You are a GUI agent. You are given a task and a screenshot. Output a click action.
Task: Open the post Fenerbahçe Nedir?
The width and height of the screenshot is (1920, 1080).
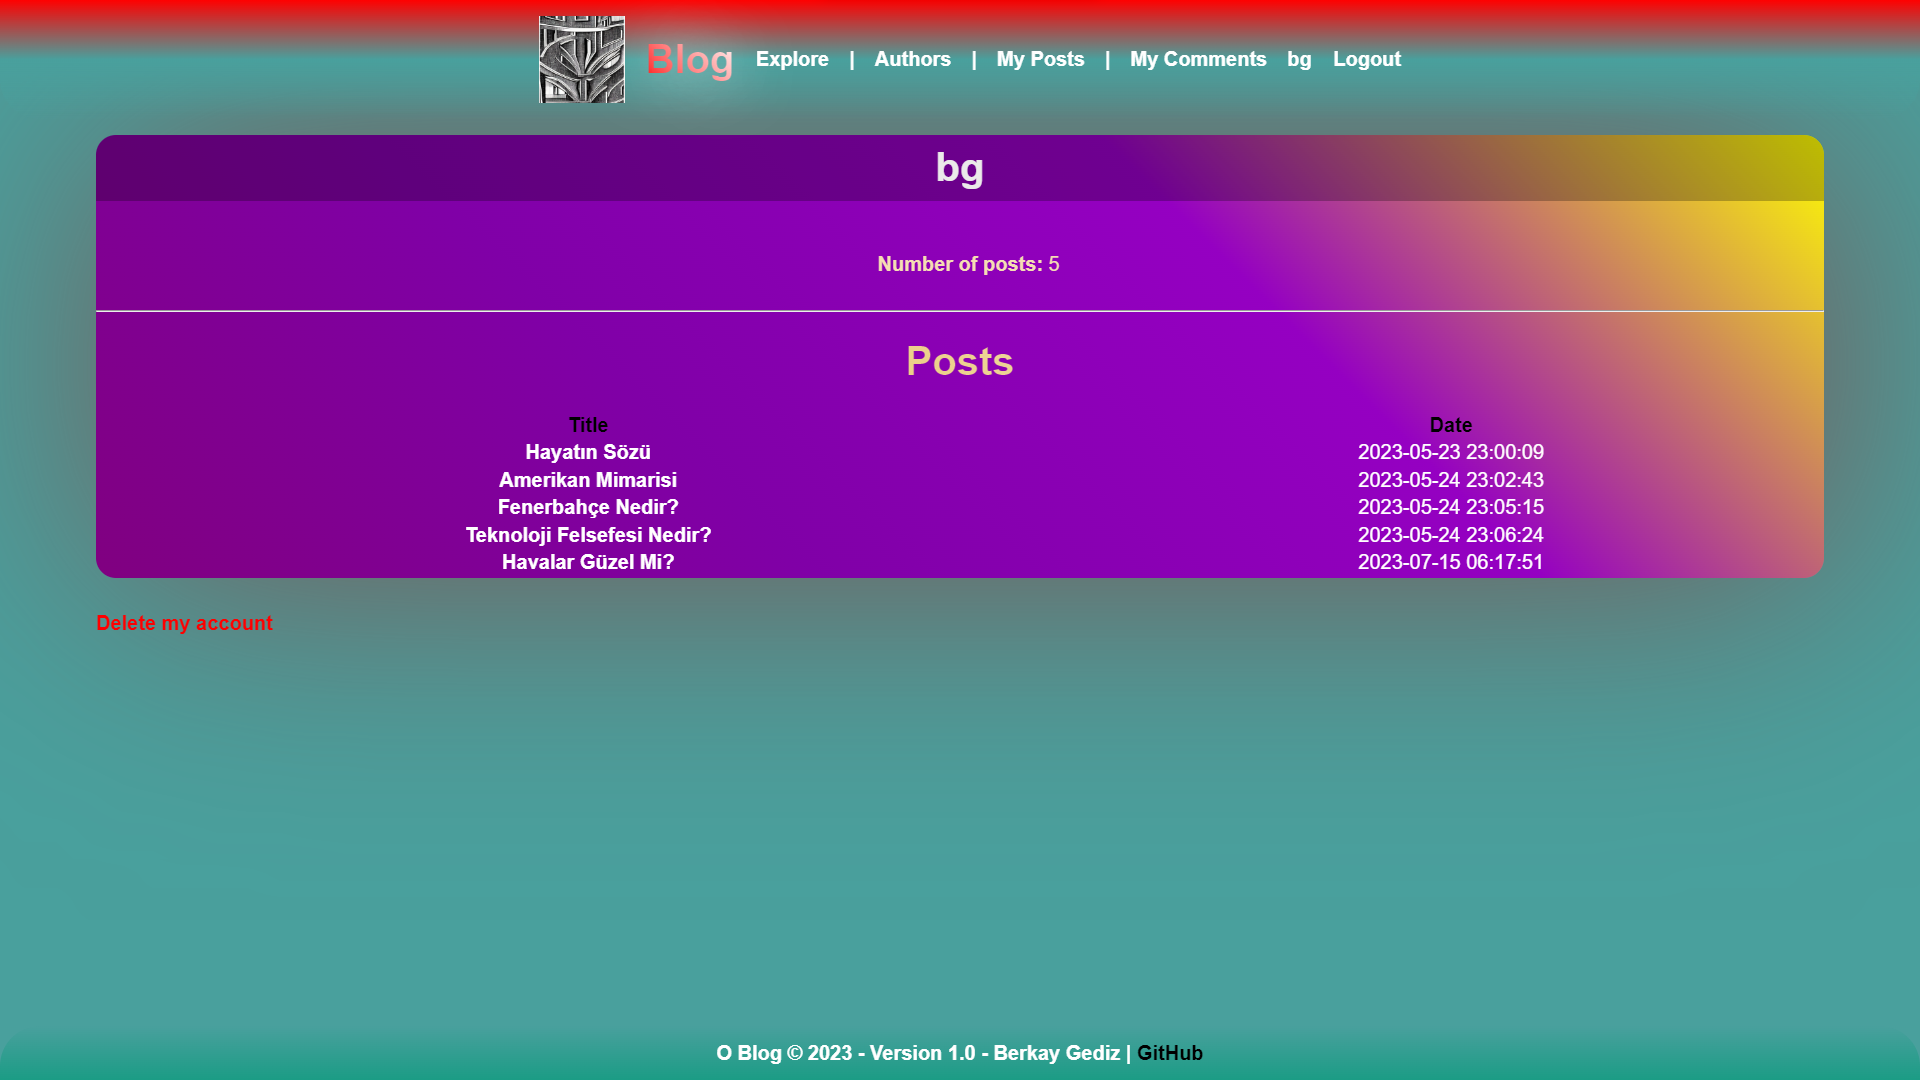pyautogui.click(x=588, y=507)
